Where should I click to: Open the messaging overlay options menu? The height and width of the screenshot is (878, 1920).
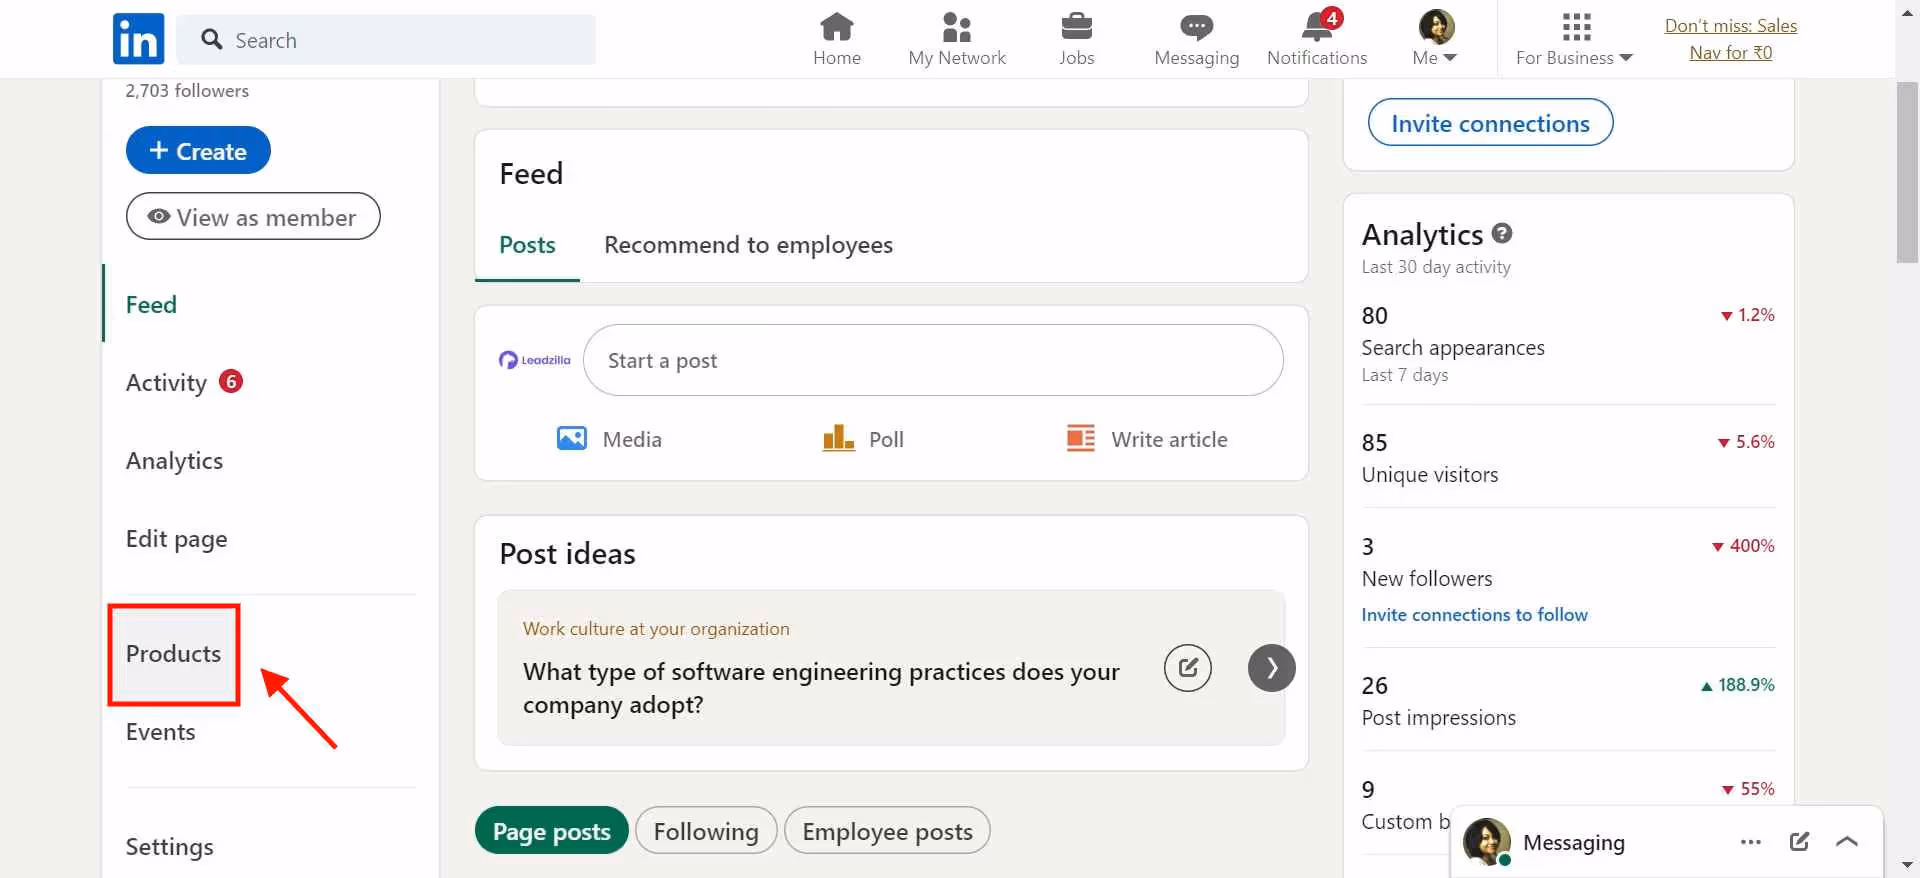1750,842
